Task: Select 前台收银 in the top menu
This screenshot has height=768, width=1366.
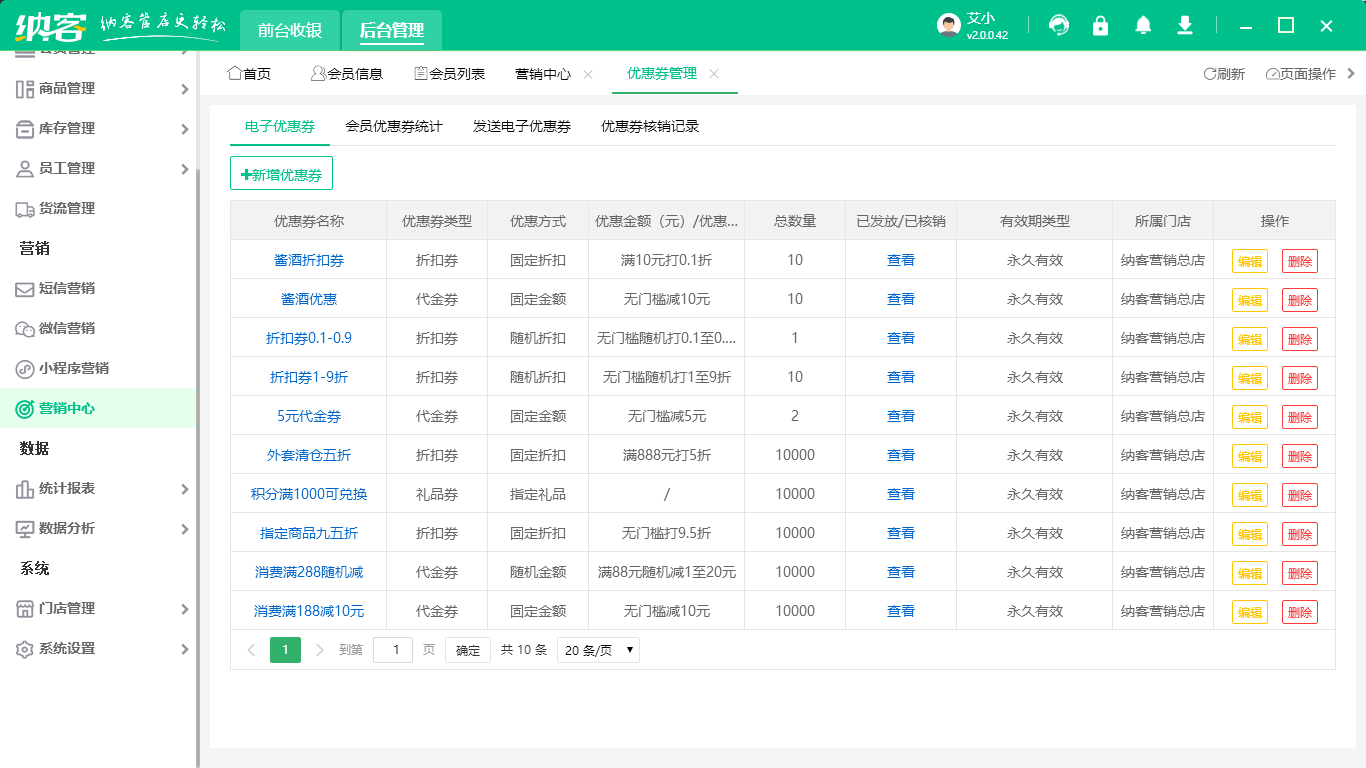Action: pos(289,31)
